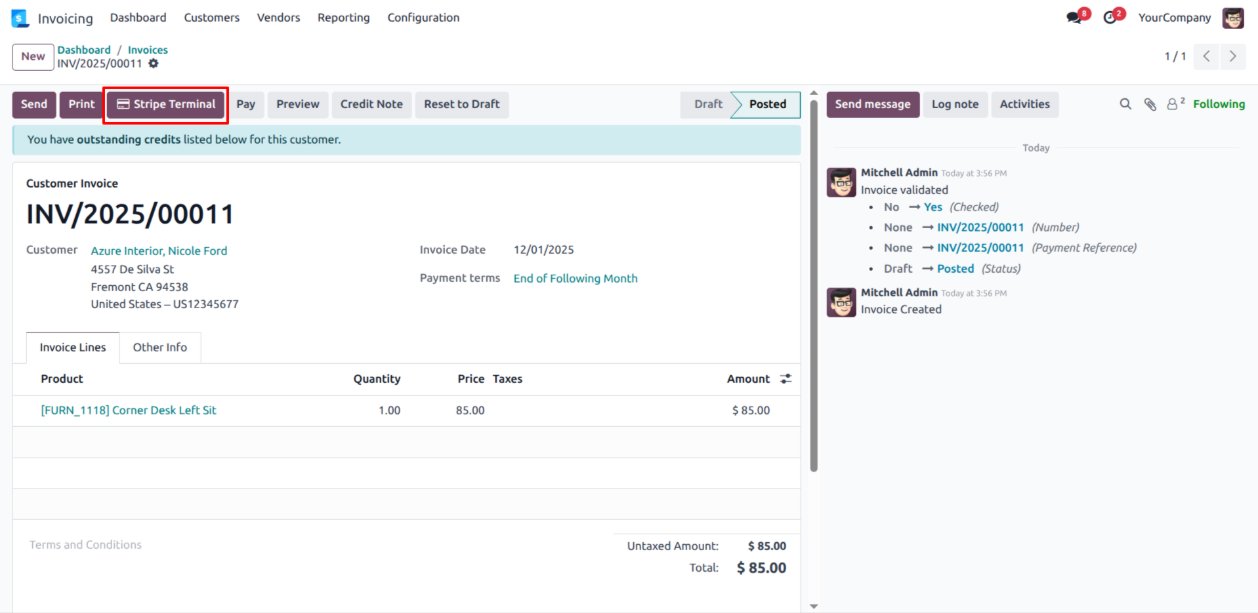Toggle the Following subscription button
This screenshot has width=1258, height=613.
1218,104
